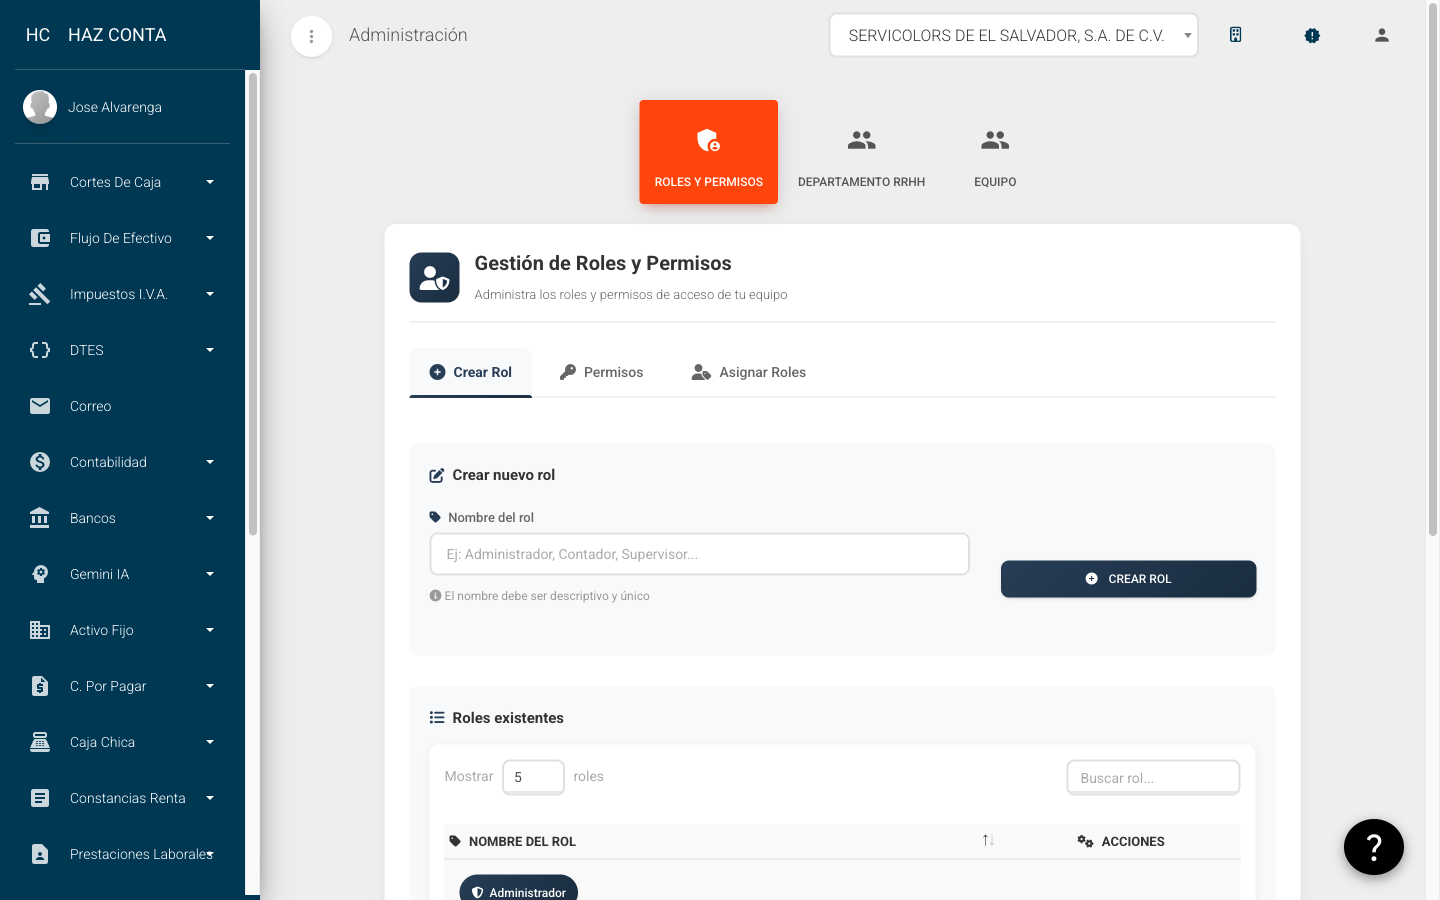1440x900 pixels.
Task: Expand the Bancos submenu arrow
Action: coord(210,518)
